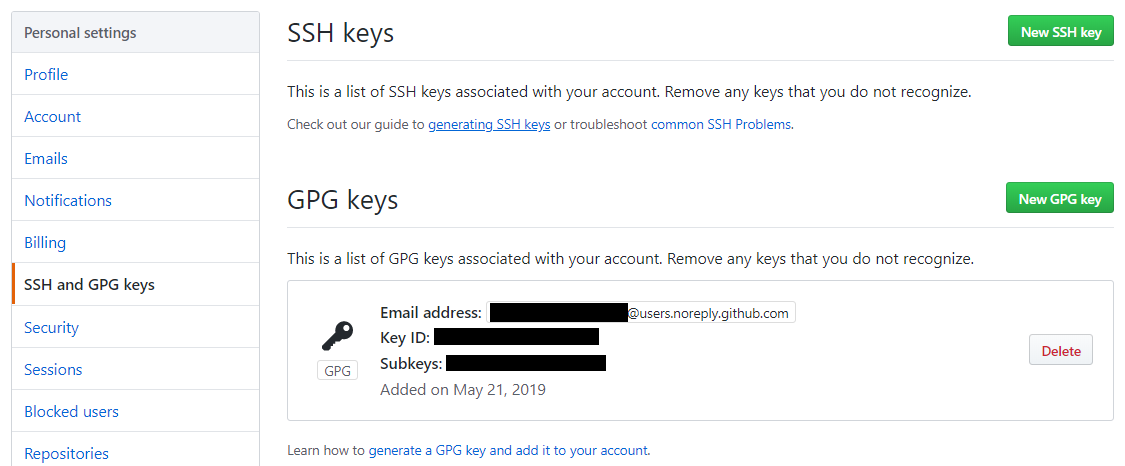
Task: Select SSH and GPG keys menu item
Action: tap(89, 285)
